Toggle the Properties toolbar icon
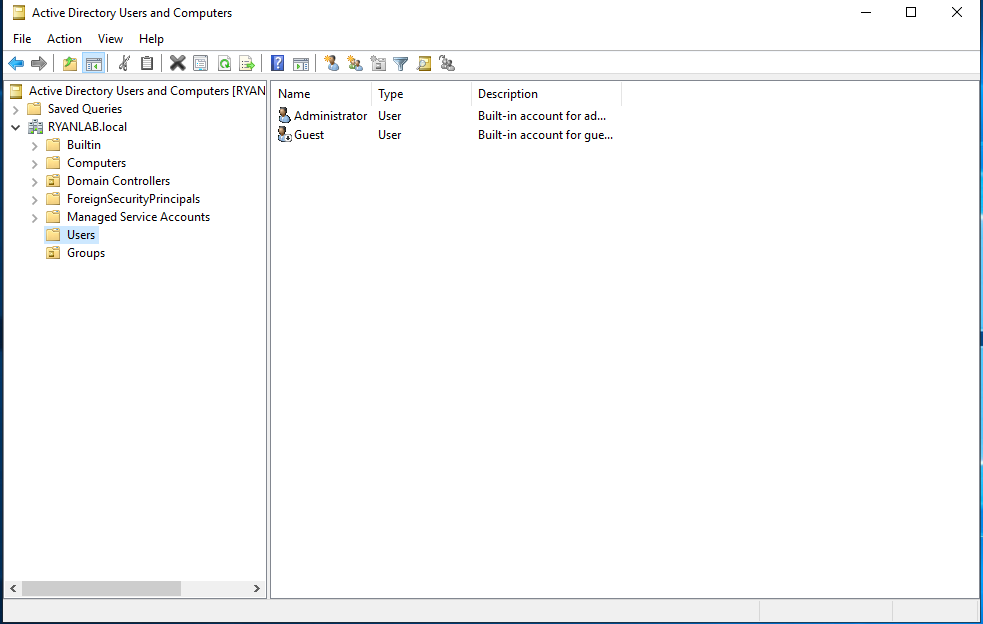Screen dimensions: 983x624 (200, 63)
